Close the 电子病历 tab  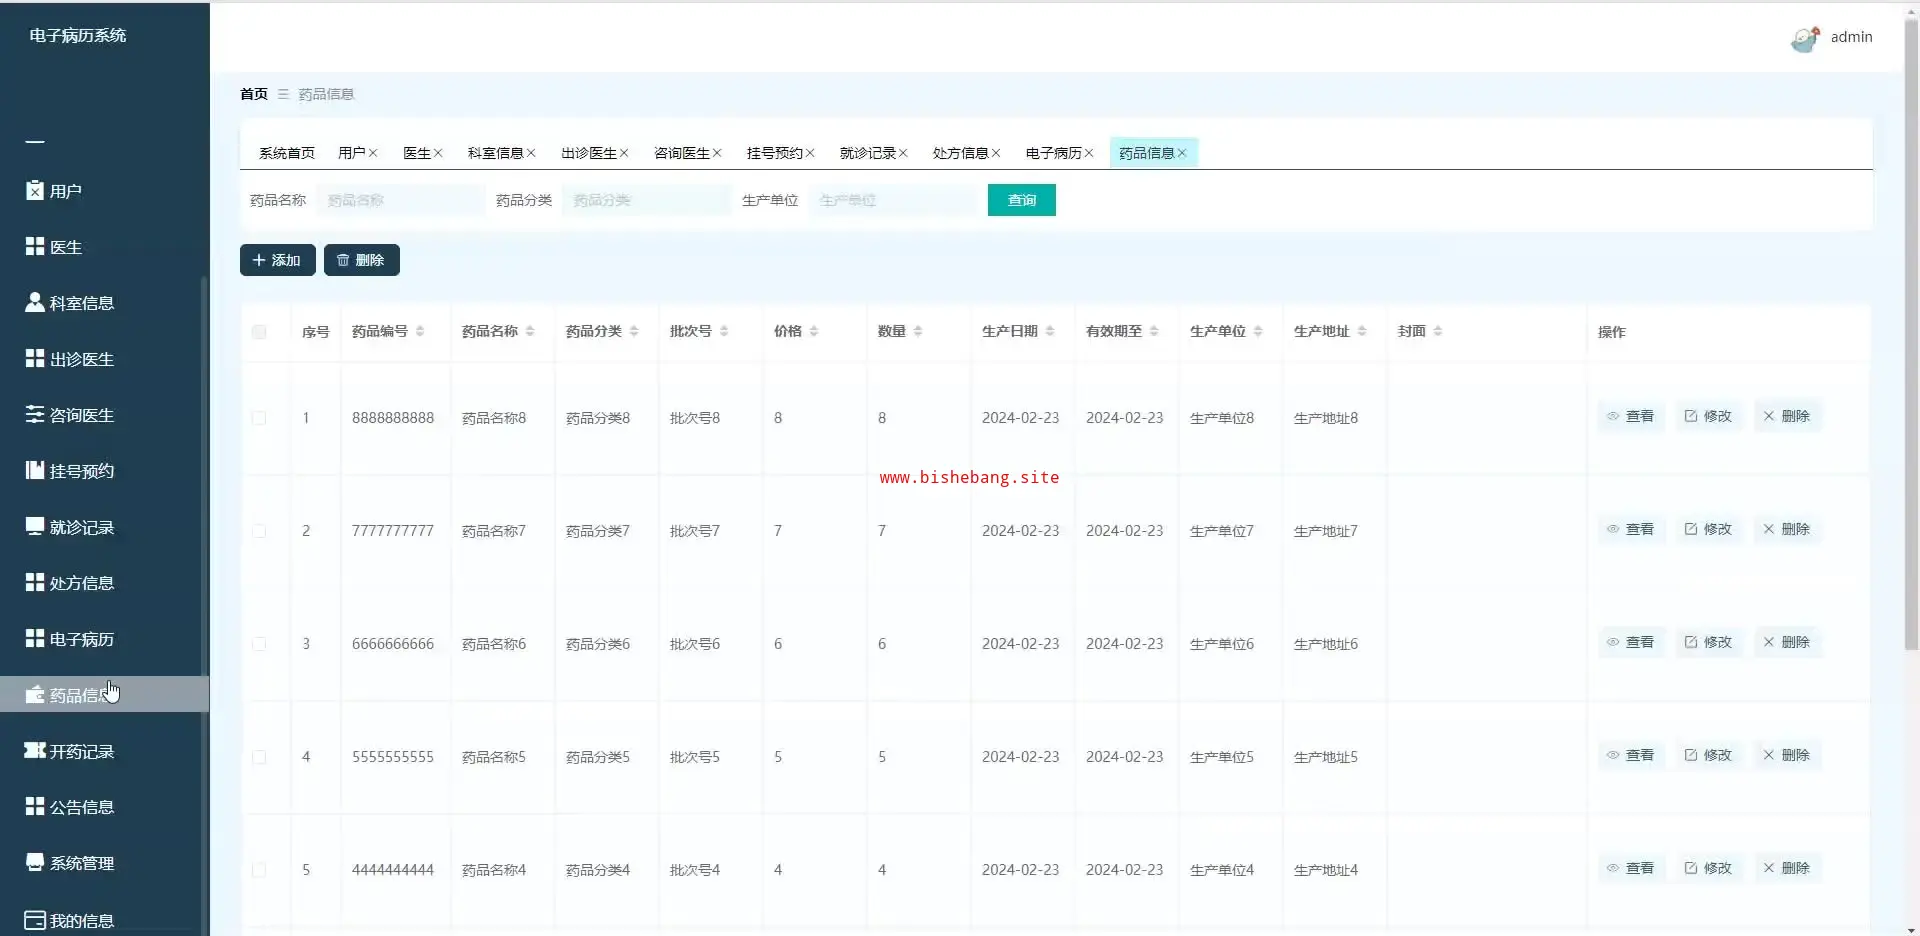1089,153
